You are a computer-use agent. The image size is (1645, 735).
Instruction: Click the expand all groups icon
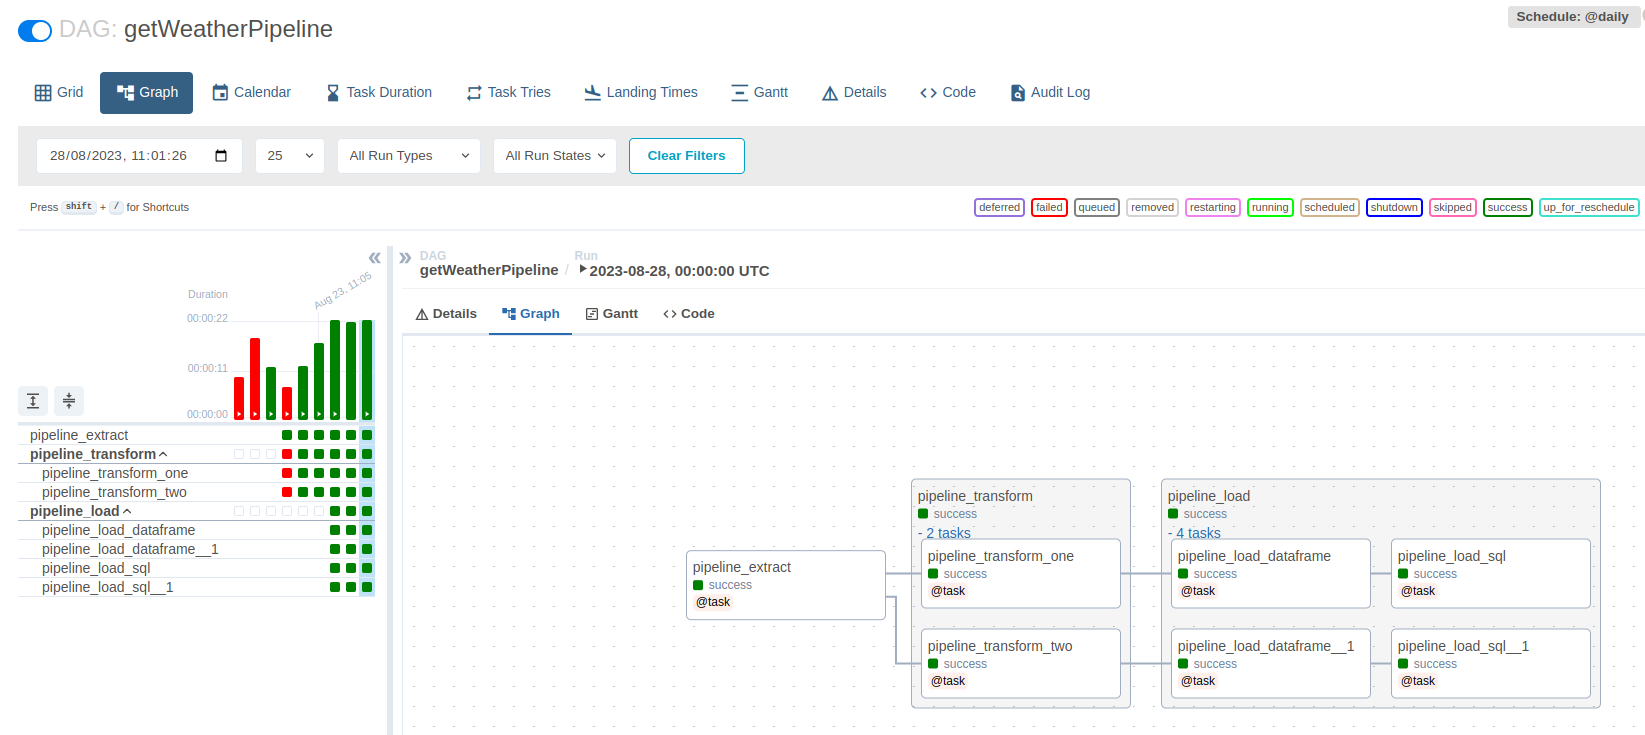(33, 401)
